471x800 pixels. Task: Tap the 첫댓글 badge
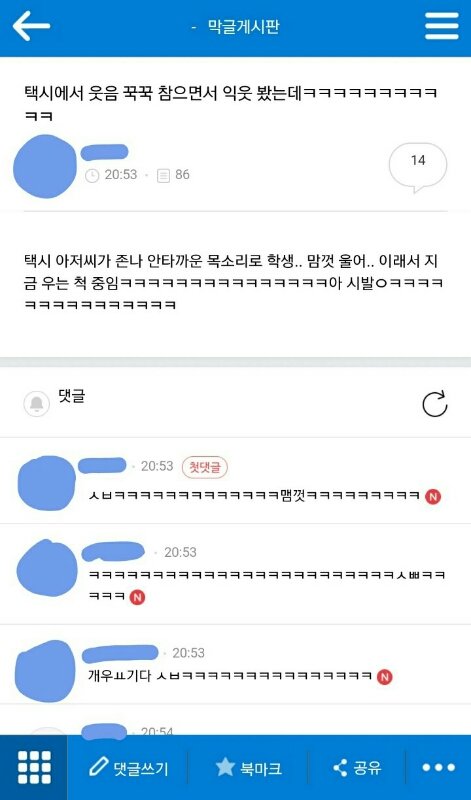205,467
